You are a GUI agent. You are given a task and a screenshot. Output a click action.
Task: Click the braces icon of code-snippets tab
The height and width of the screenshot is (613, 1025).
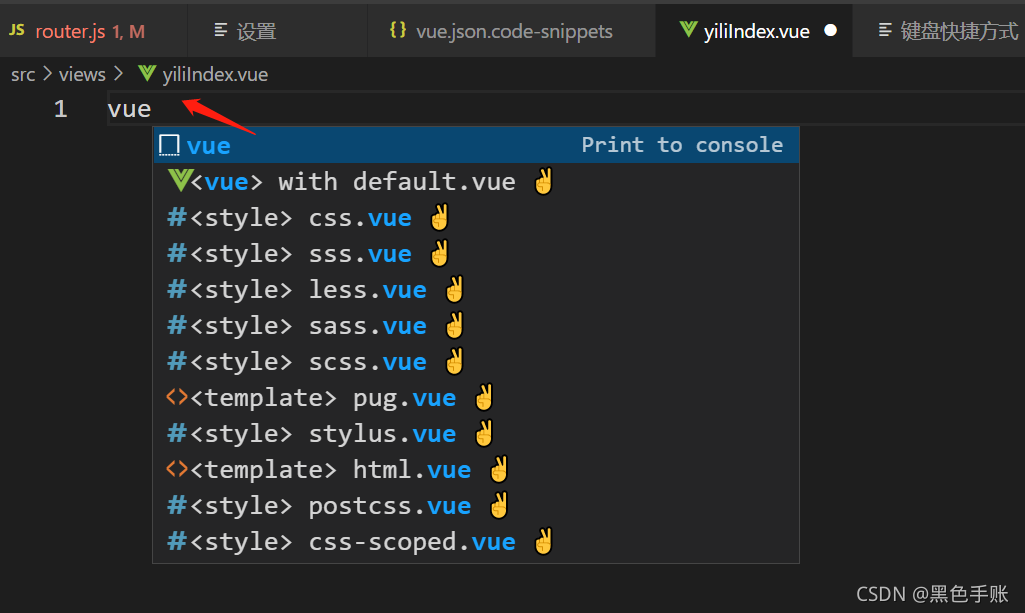click(398, 29)
